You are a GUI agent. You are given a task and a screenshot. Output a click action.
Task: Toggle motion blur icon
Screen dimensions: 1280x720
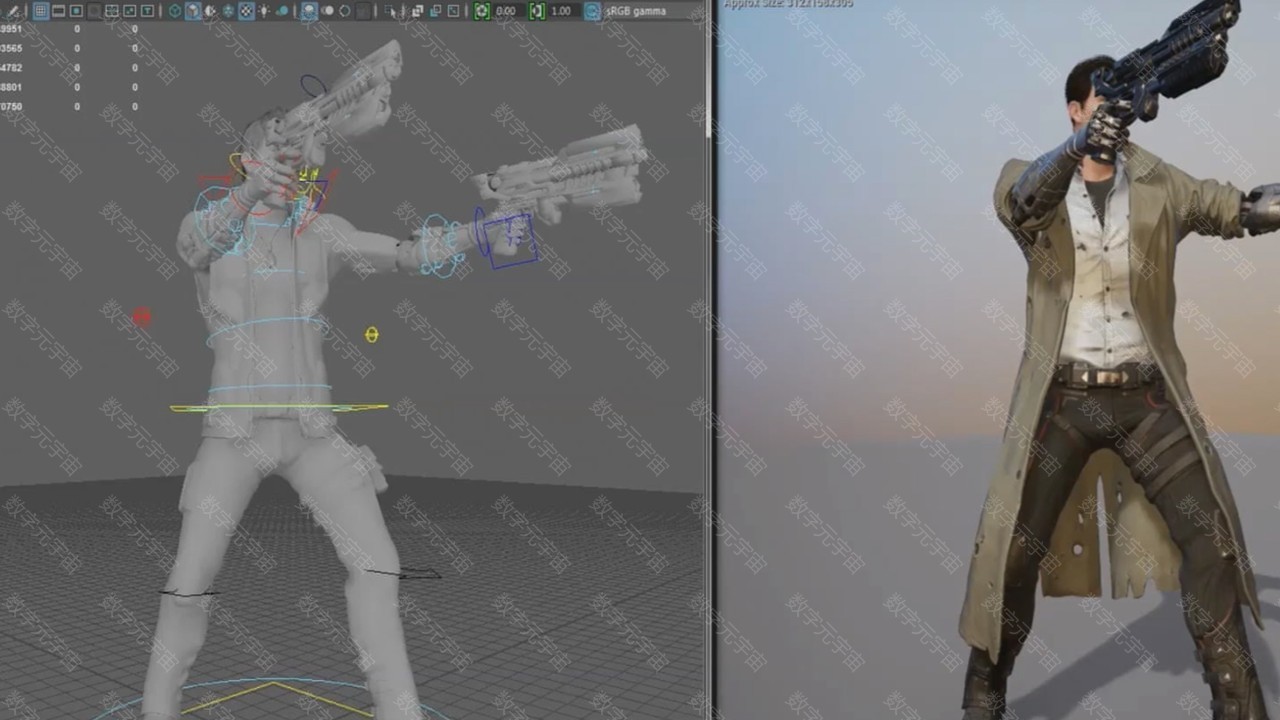[328, 11]
